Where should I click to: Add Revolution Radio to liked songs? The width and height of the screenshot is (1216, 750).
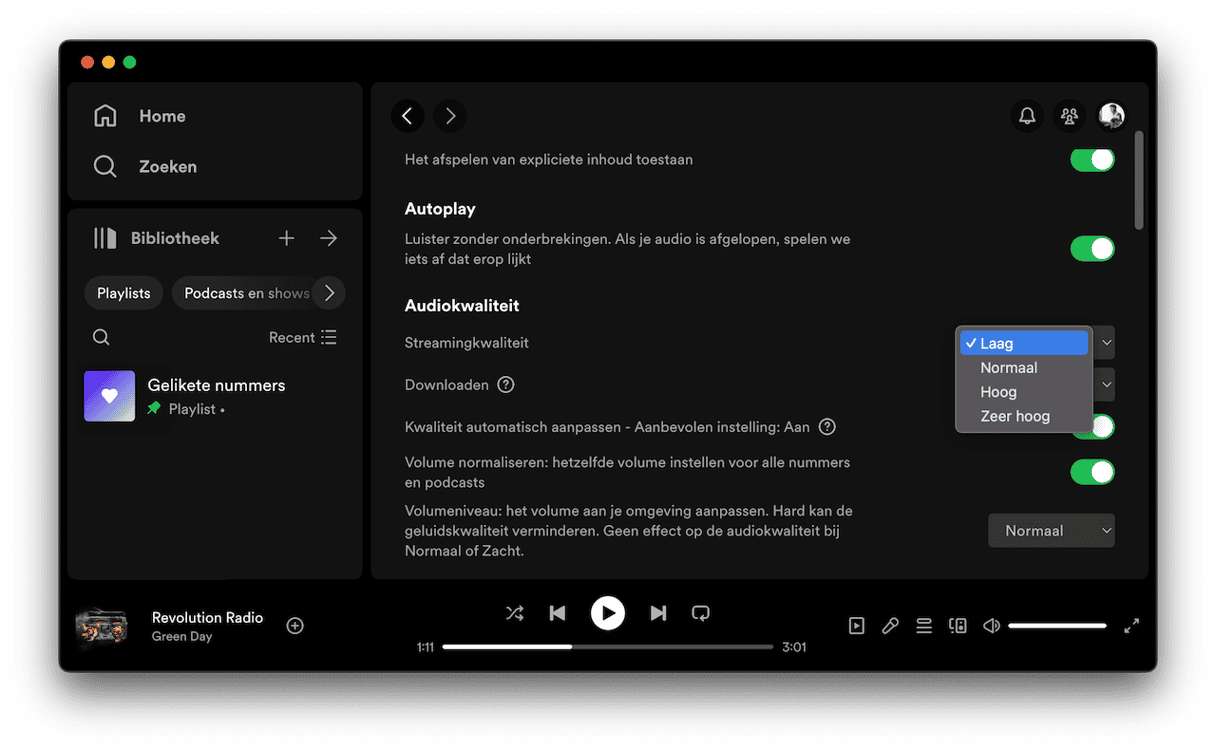295,626
